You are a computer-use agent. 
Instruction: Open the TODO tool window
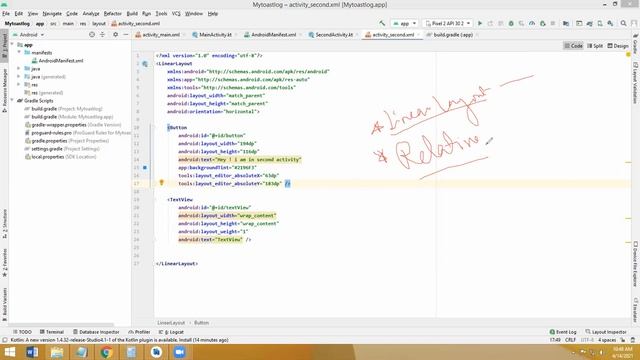(x=22, y=332)
